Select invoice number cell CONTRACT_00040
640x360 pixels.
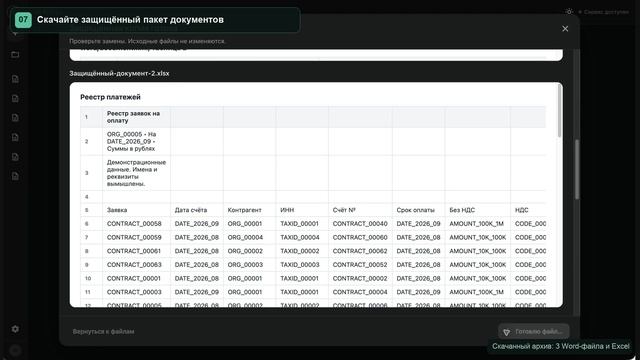360,224
